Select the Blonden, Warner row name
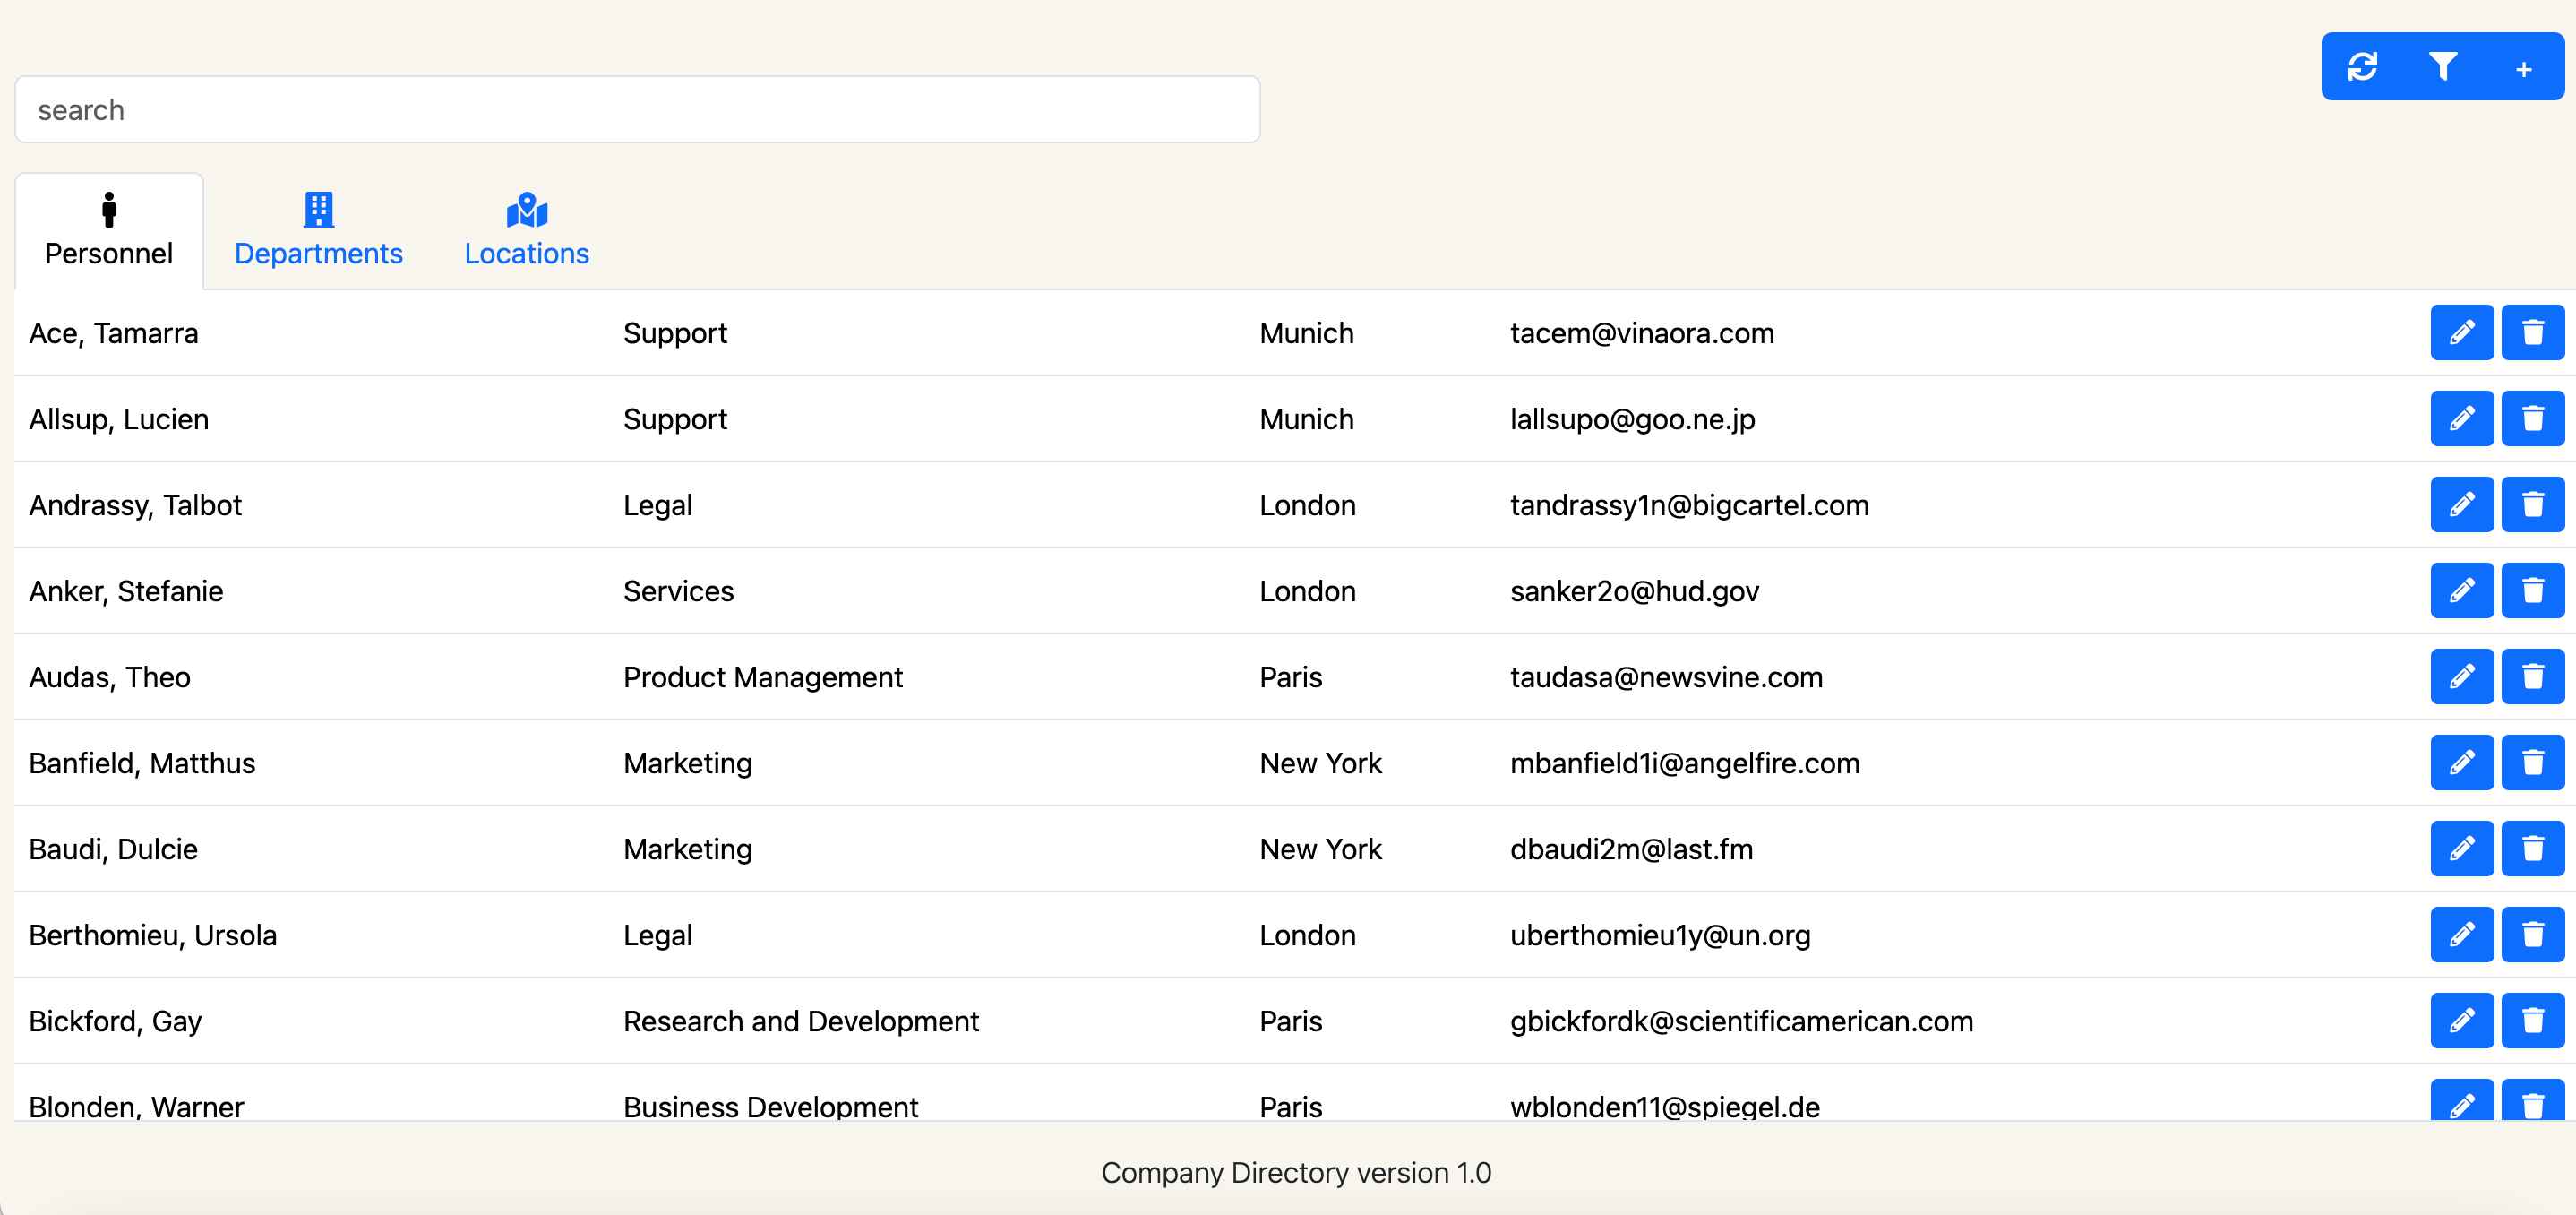The width and height of the screenshot is (2576, 1215). pos(136,1105)
